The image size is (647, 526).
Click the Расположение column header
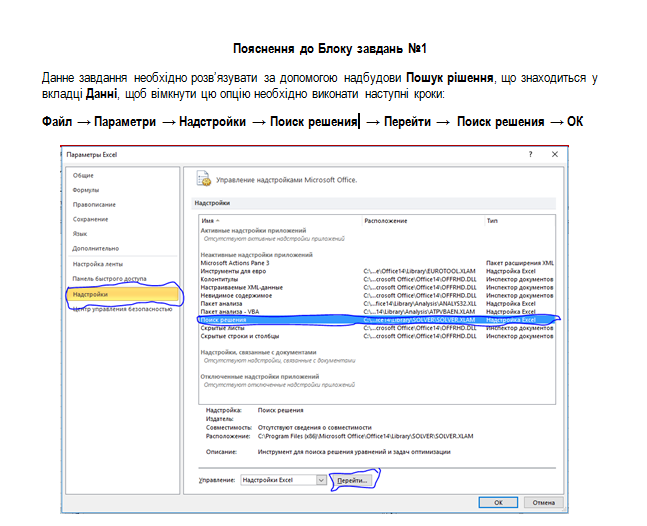coord(385,220)
